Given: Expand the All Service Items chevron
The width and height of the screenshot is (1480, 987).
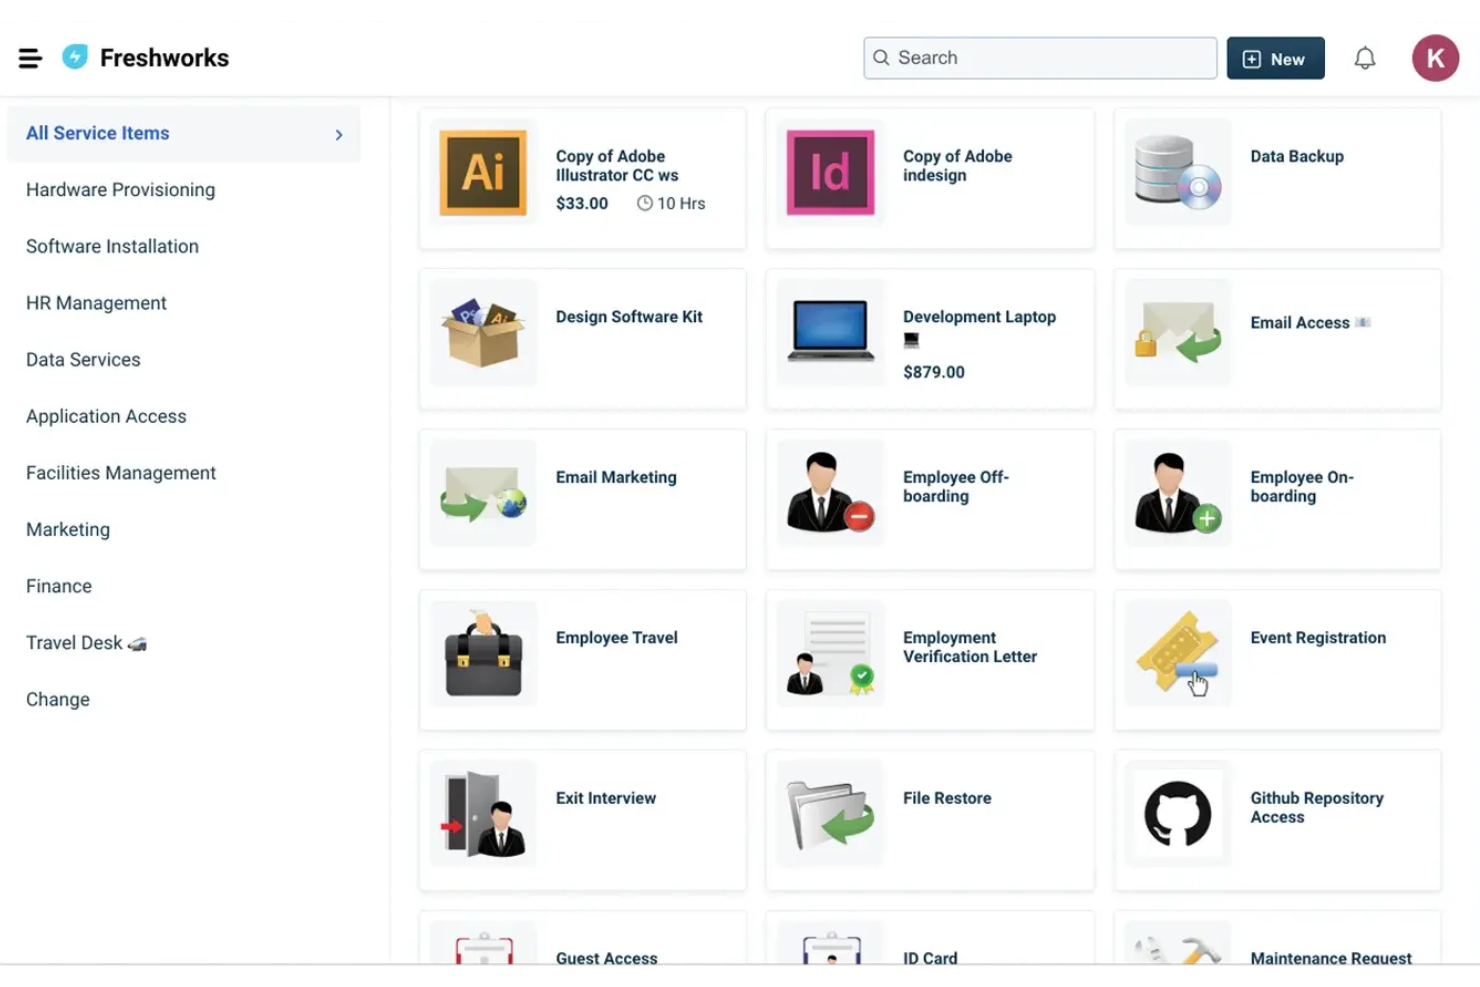Looking at the screenshot, I should (x=339, y=133).
